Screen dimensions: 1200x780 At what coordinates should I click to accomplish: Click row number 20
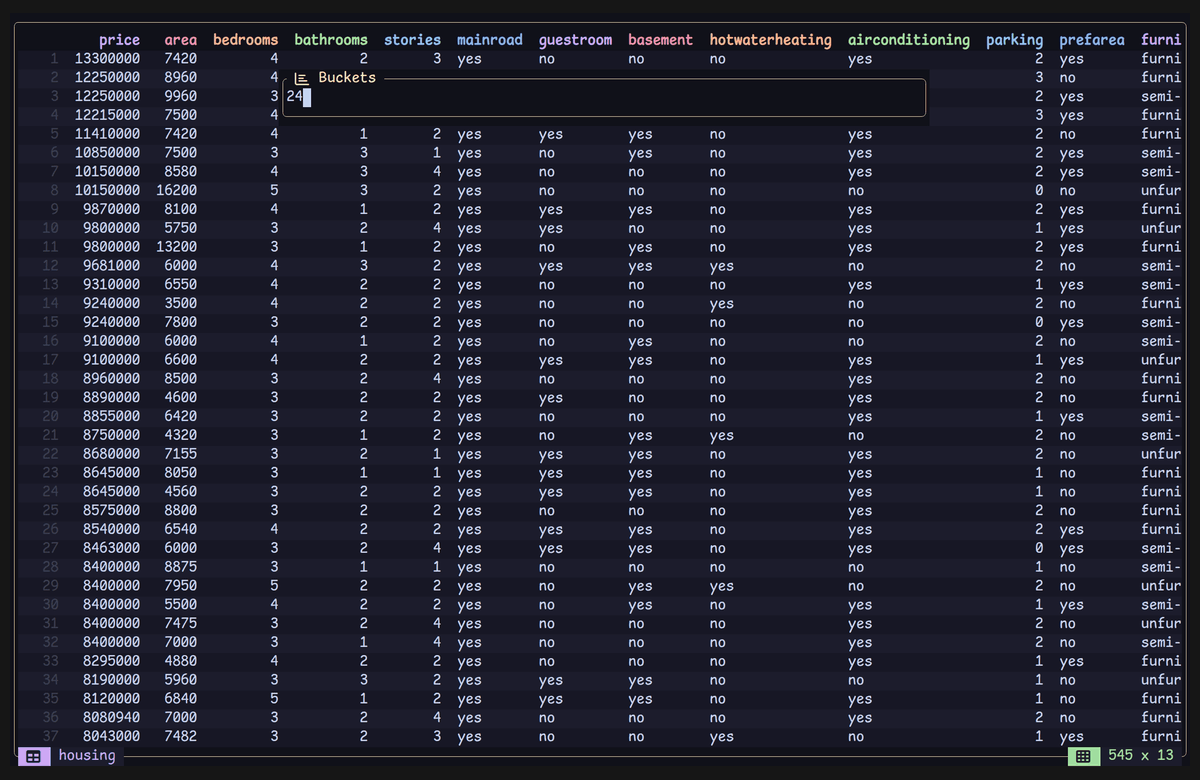pyautogui.click(x=53, y=416)
